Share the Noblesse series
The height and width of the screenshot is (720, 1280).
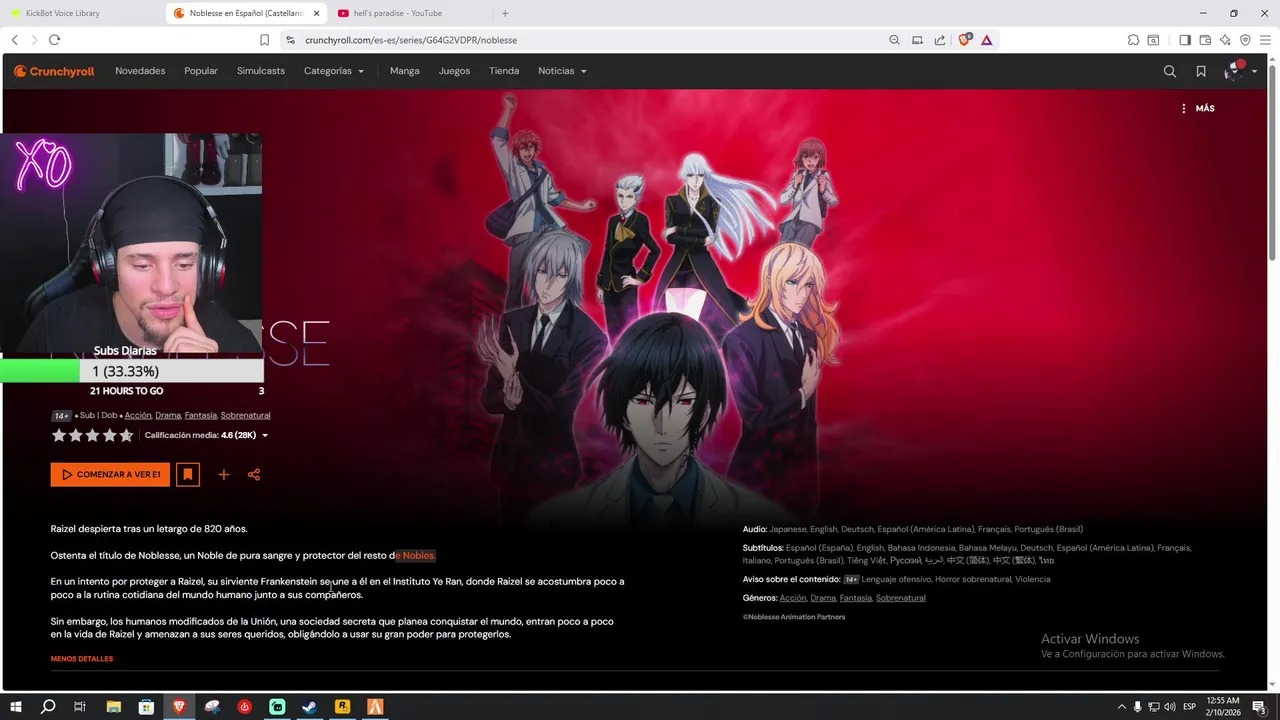point(254,474)
